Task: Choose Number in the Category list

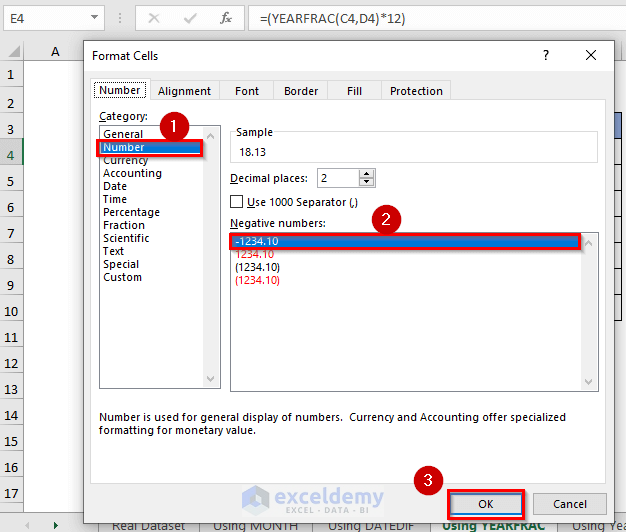Action: click(150, 147)
